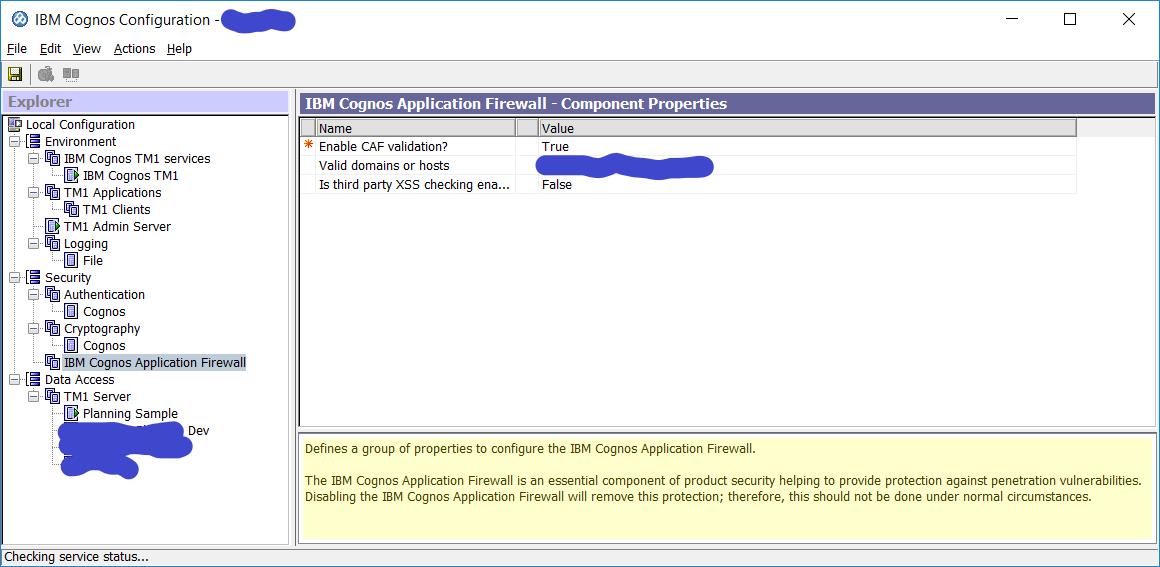1160x567 pixels.
Task: Open the Actions menu
Action: coord(135,49)
